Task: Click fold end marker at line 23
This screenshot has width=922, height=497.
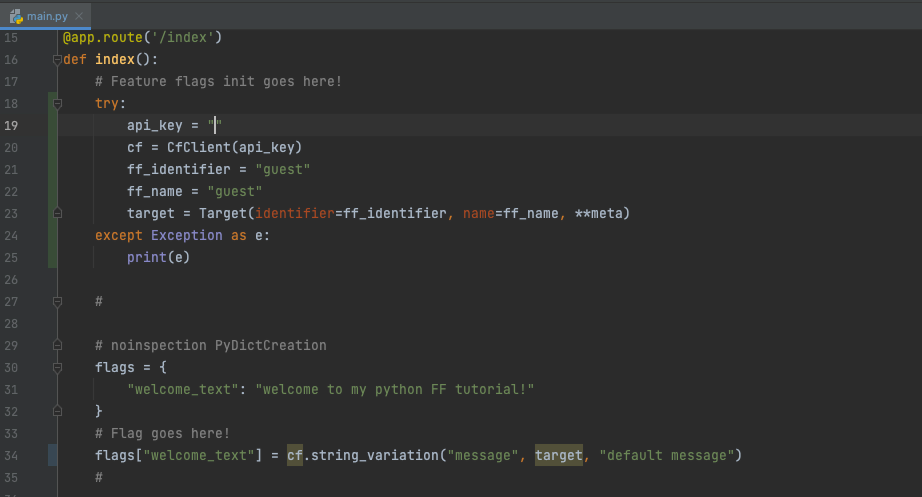Action: 57,214
